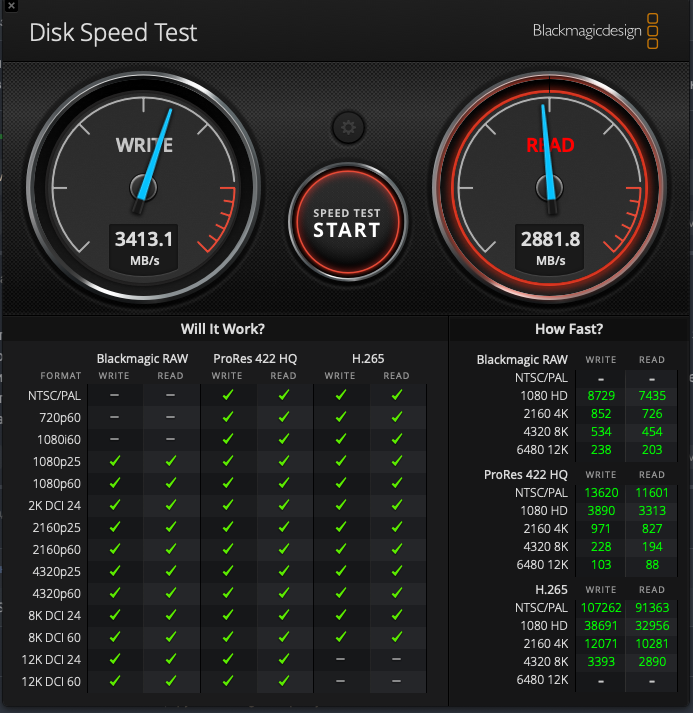Viewport: 693px width, 713px height.
Task: Click the 2160p25 format row label
Action: click(x=57, y=527)
